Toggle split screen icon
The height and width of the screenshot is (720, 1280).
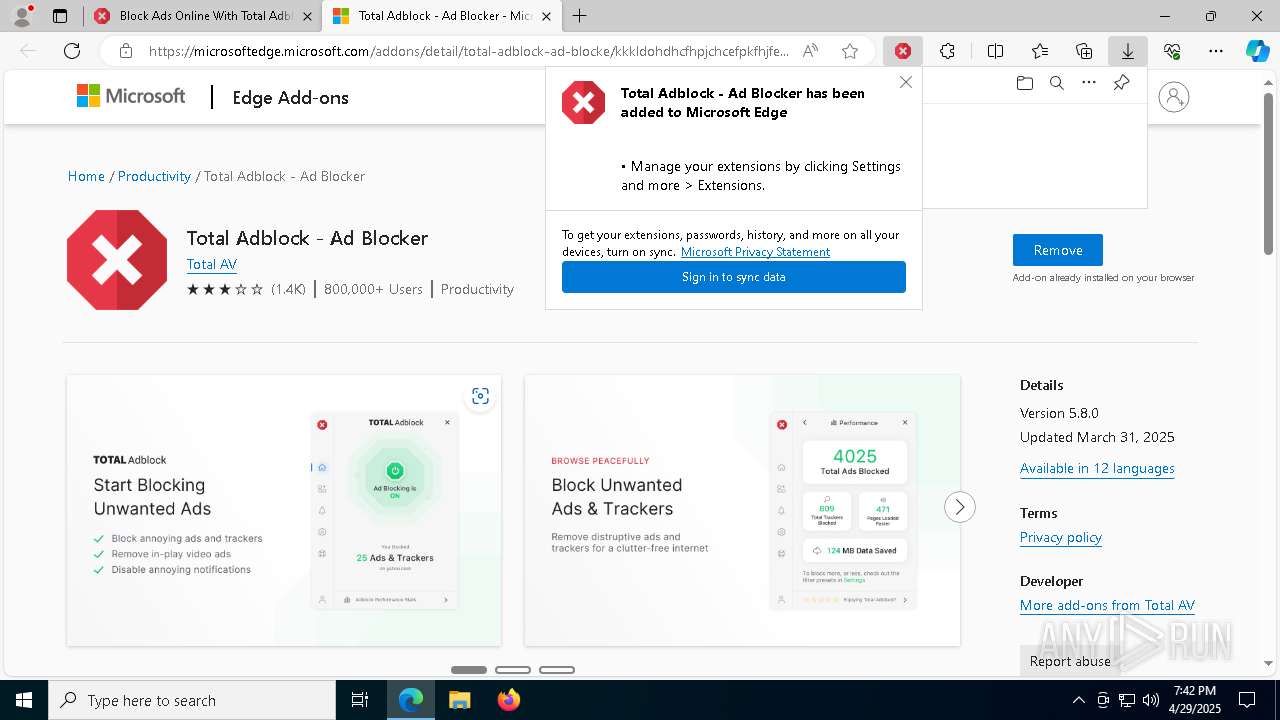tap(996, 51)
